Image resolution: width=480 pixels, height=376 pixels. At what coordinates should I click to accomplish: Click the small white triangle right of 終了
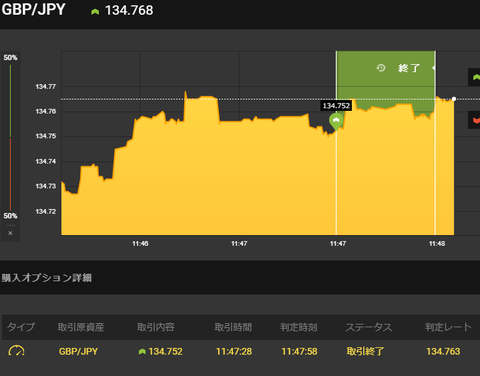(x=433, y=68)
